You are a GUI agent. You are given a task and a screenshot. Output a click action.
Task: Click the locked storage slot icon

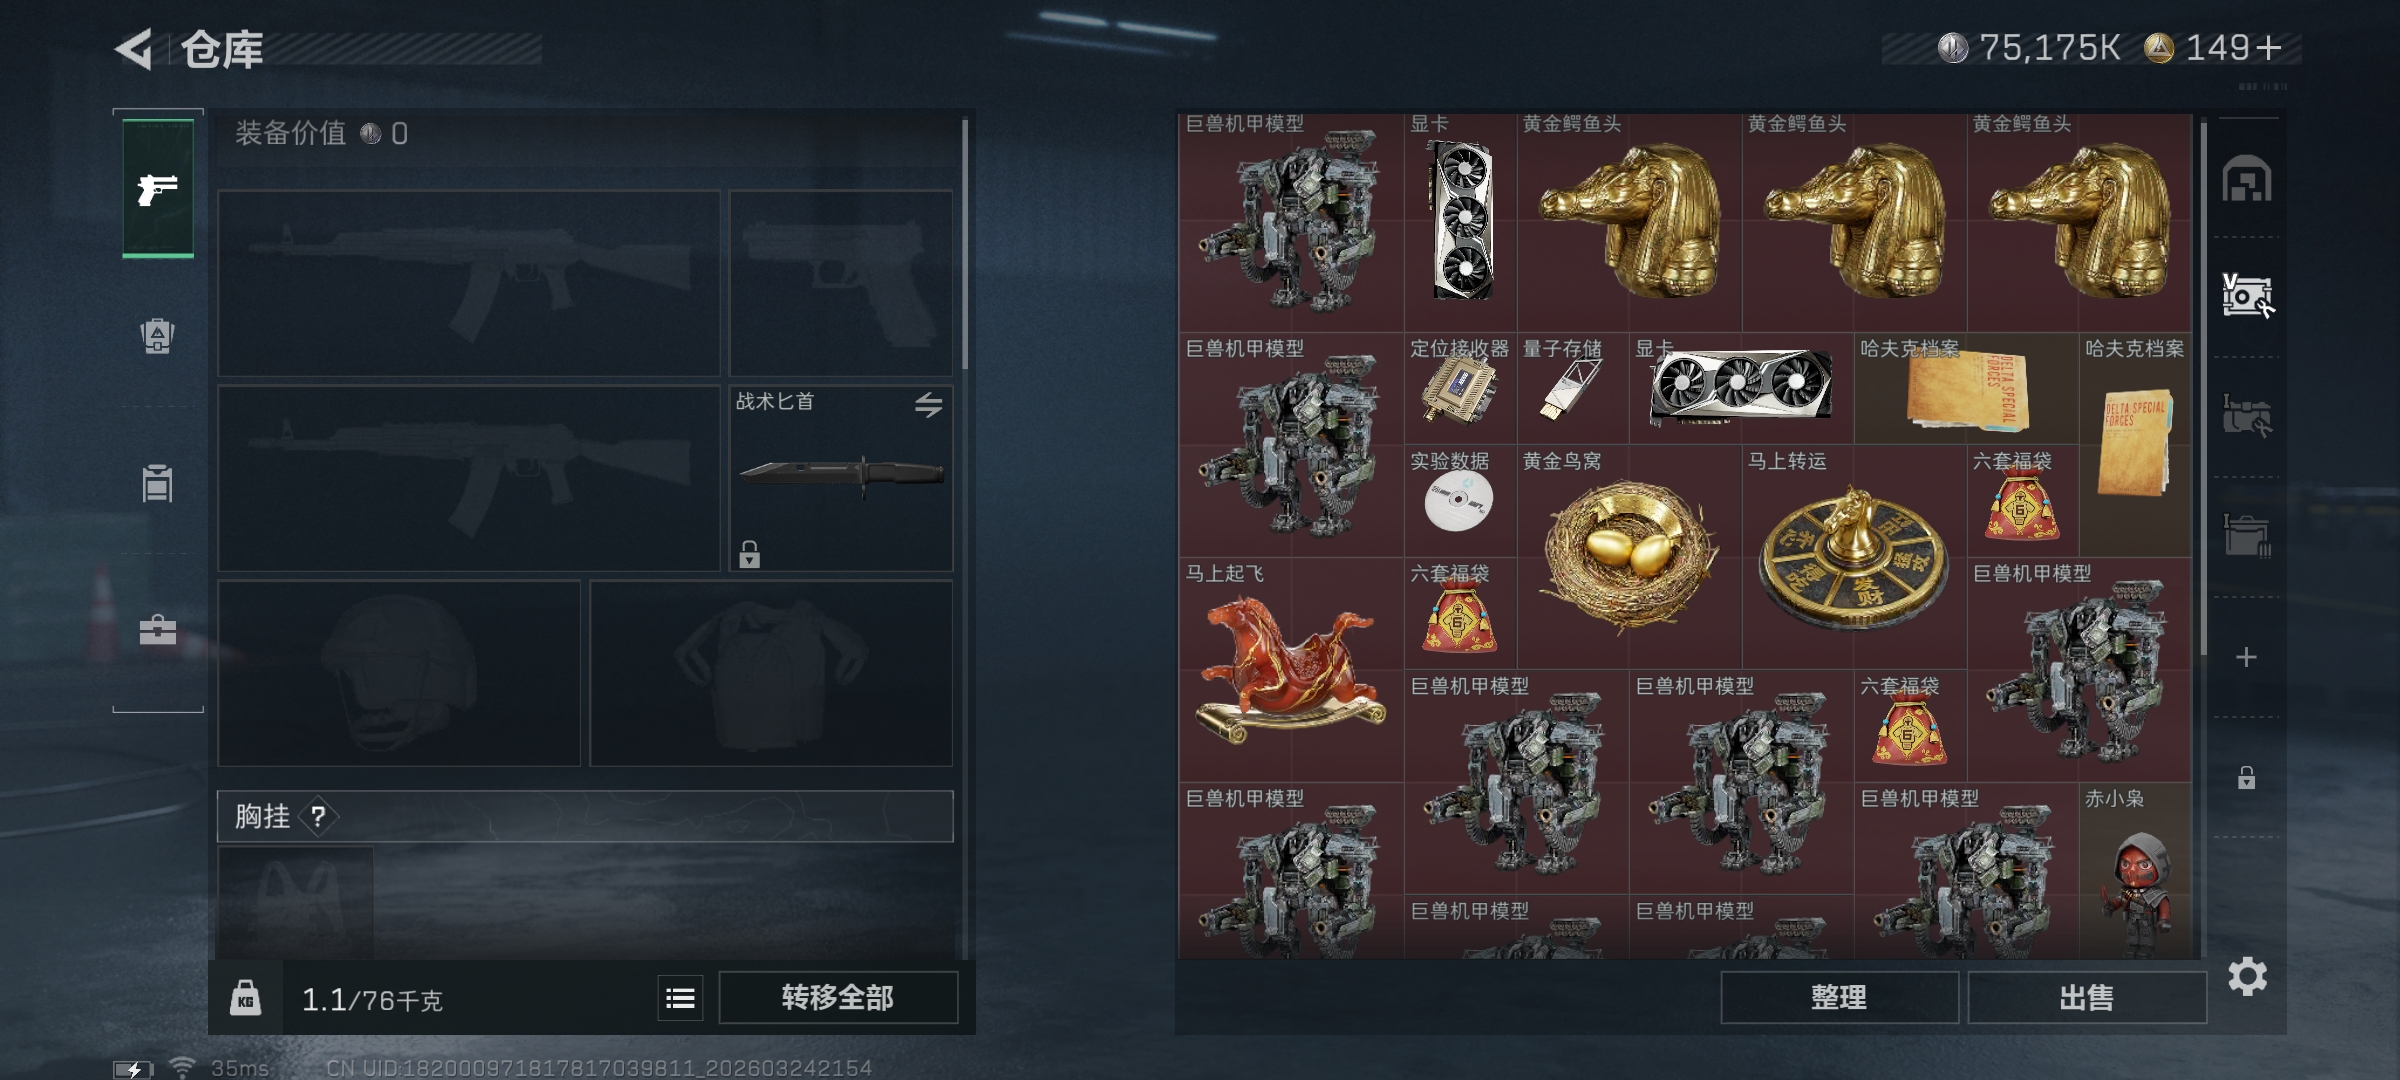point(2246,778)
